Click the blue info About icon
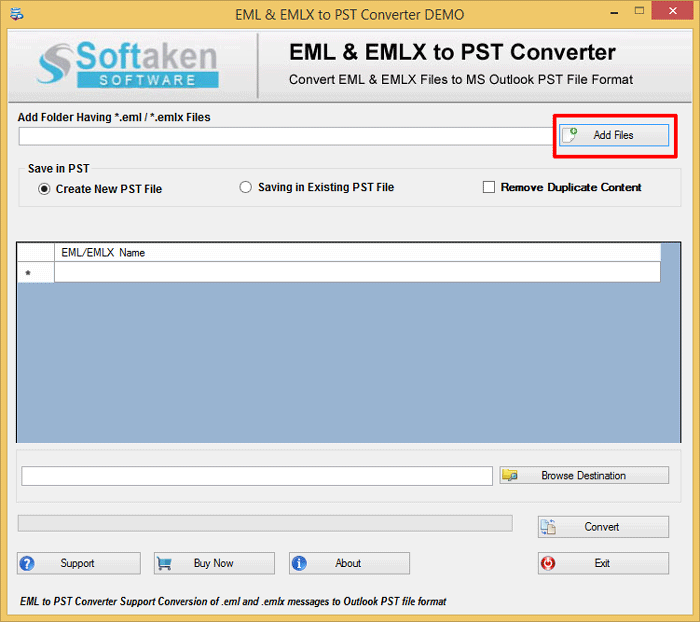Viewport: 700px width, 622px height. click(299, 564)
